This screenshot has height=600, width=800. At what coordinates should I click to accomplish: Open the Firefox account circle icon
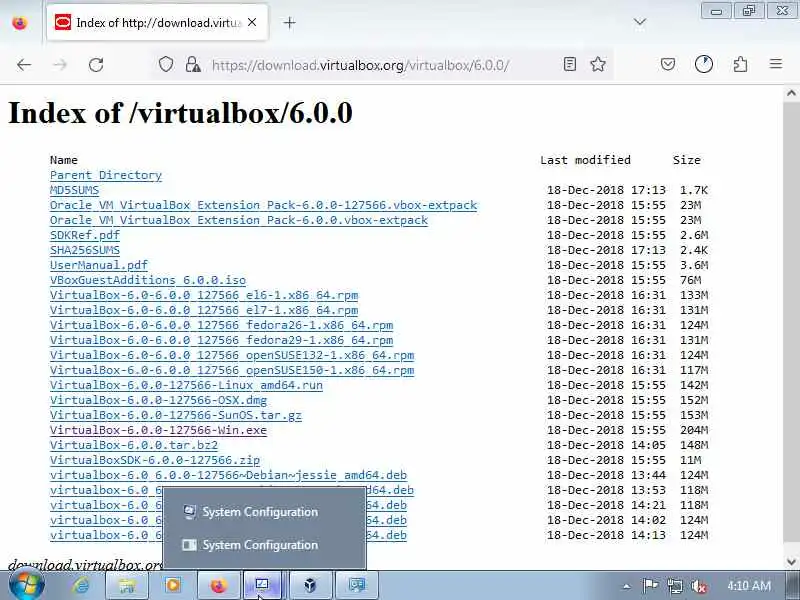click(704, 64)
